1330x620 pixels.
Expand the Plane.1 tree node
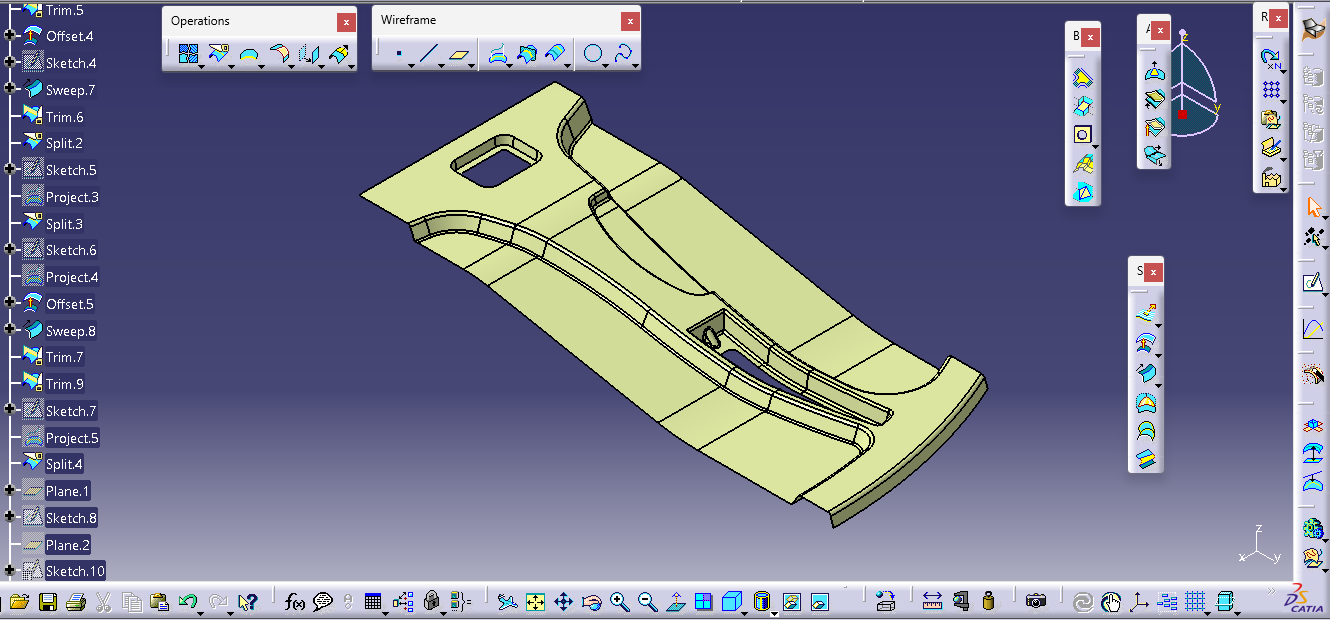click(x=10, y=491)
